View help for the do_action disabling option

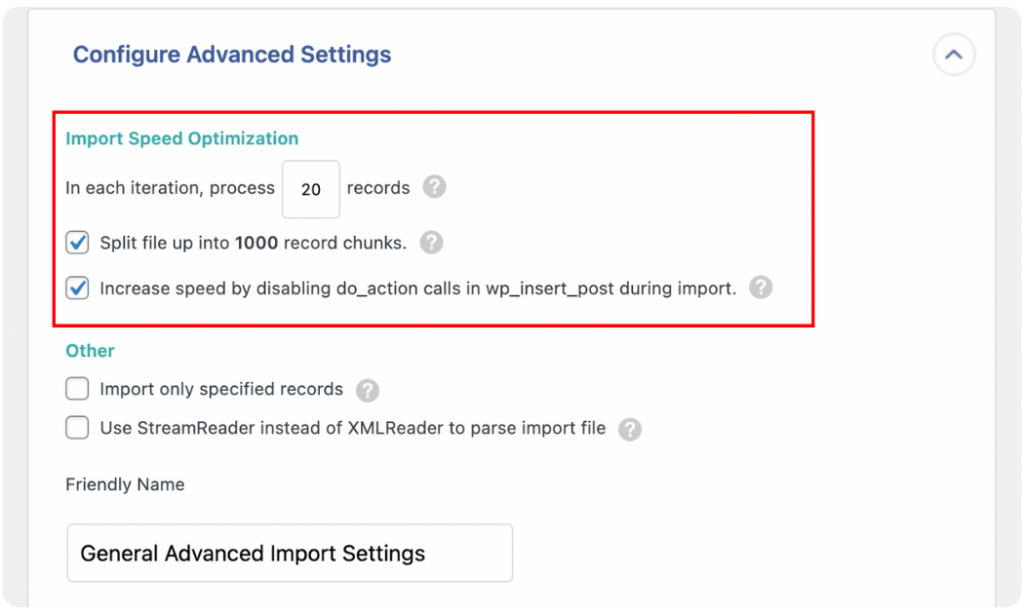pyautogui.click(x=760, y=288)
